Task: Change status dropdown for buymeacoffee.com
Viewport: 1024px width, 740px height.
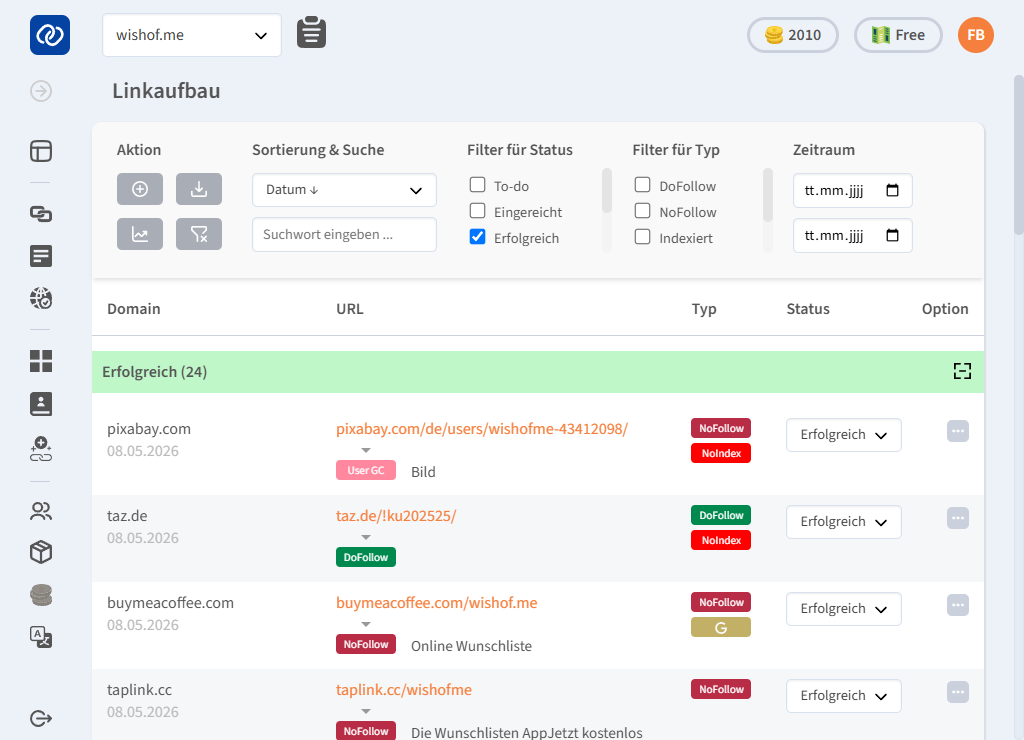Action: coord(844,609)
